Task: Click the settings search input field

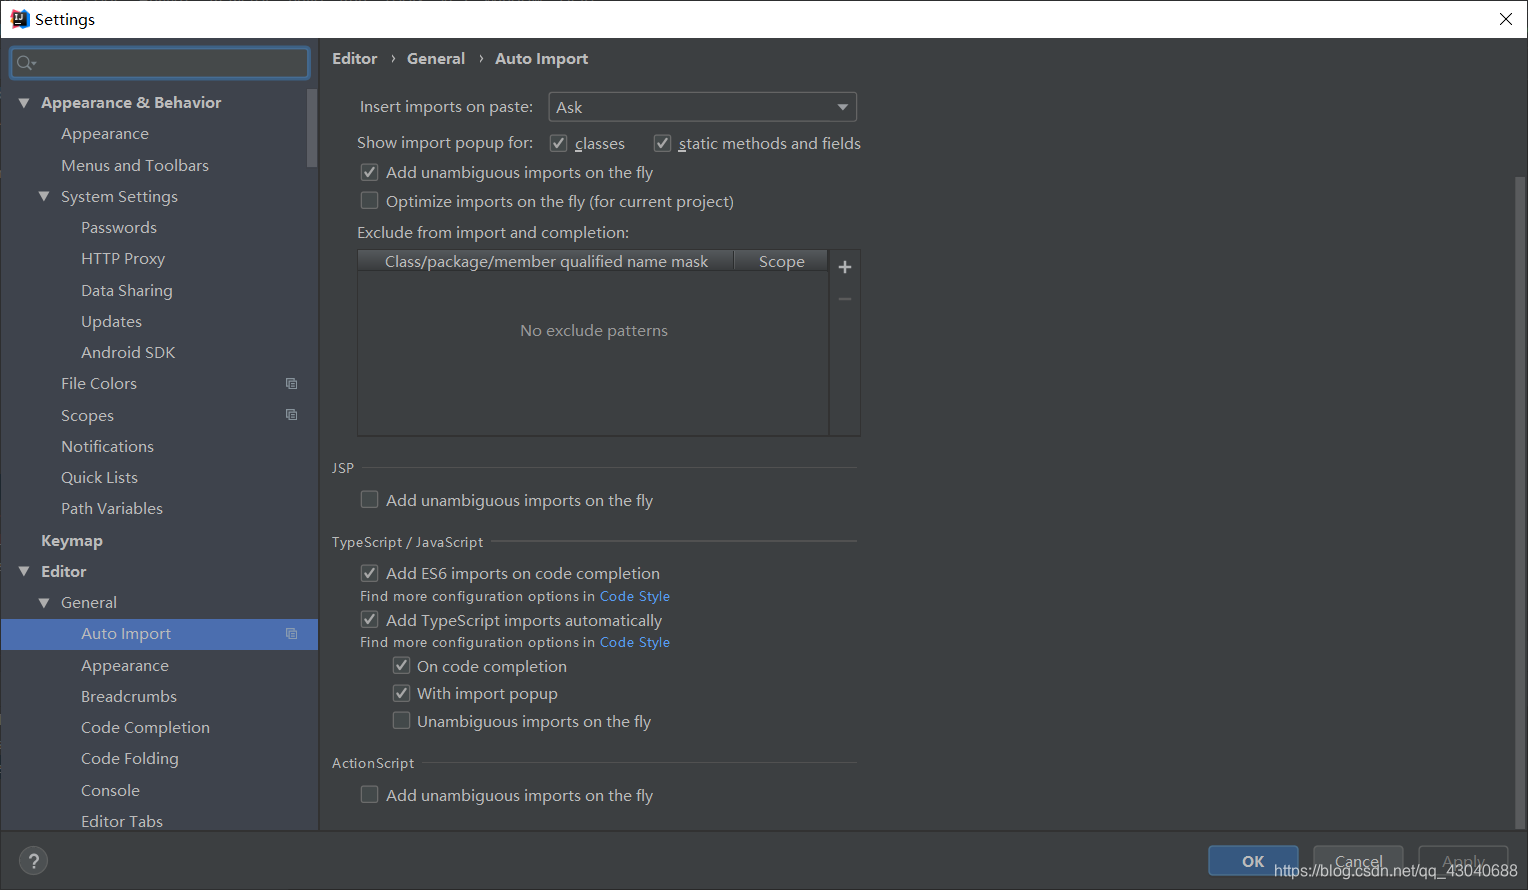Action: pyautogui.click(x=160, y=63)
